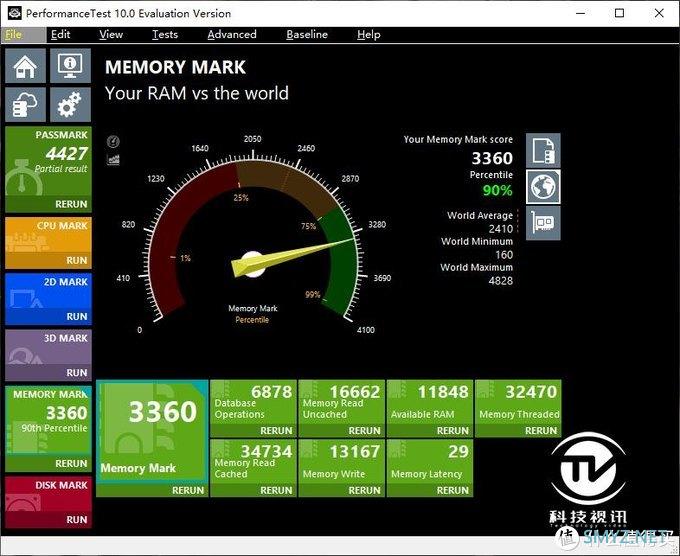The height and width of the screenshot is (556, 680).
Task: Click the Partial result label
Action: tap(61, 169)
